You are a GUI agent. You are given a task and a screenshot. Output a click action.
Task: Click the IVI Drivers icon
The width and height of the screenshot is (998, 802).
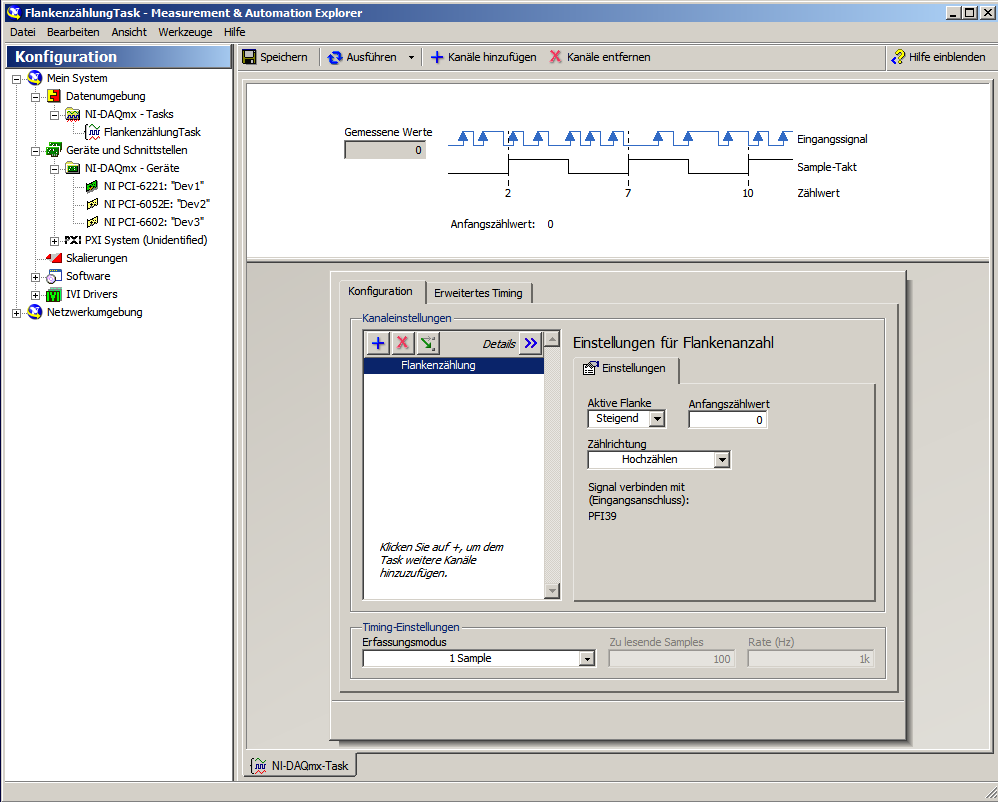(x=54, y=294)
